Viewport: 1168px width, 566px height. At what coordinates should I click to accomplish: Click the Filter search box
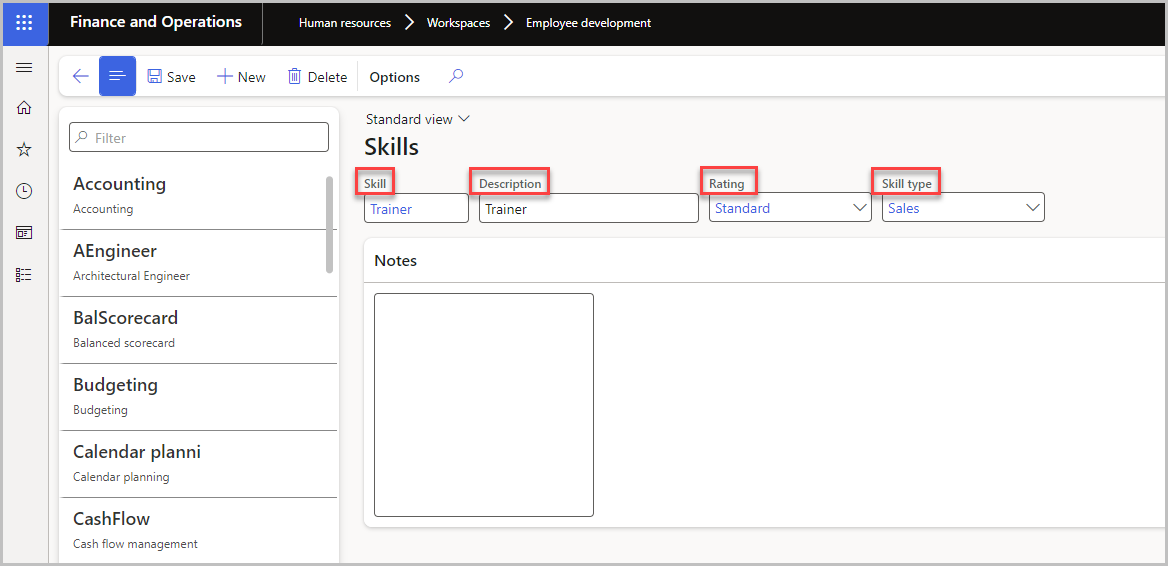[x=199, y=137]
